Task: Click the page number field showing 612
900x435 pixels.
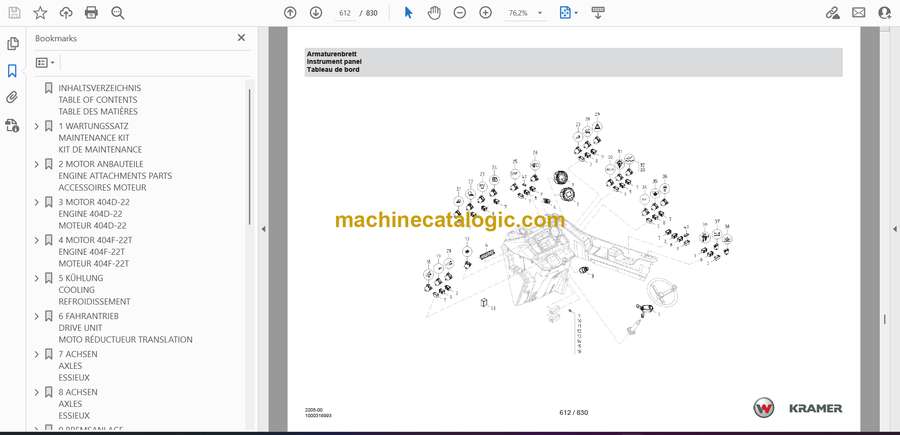Action: tap(345, 13)
